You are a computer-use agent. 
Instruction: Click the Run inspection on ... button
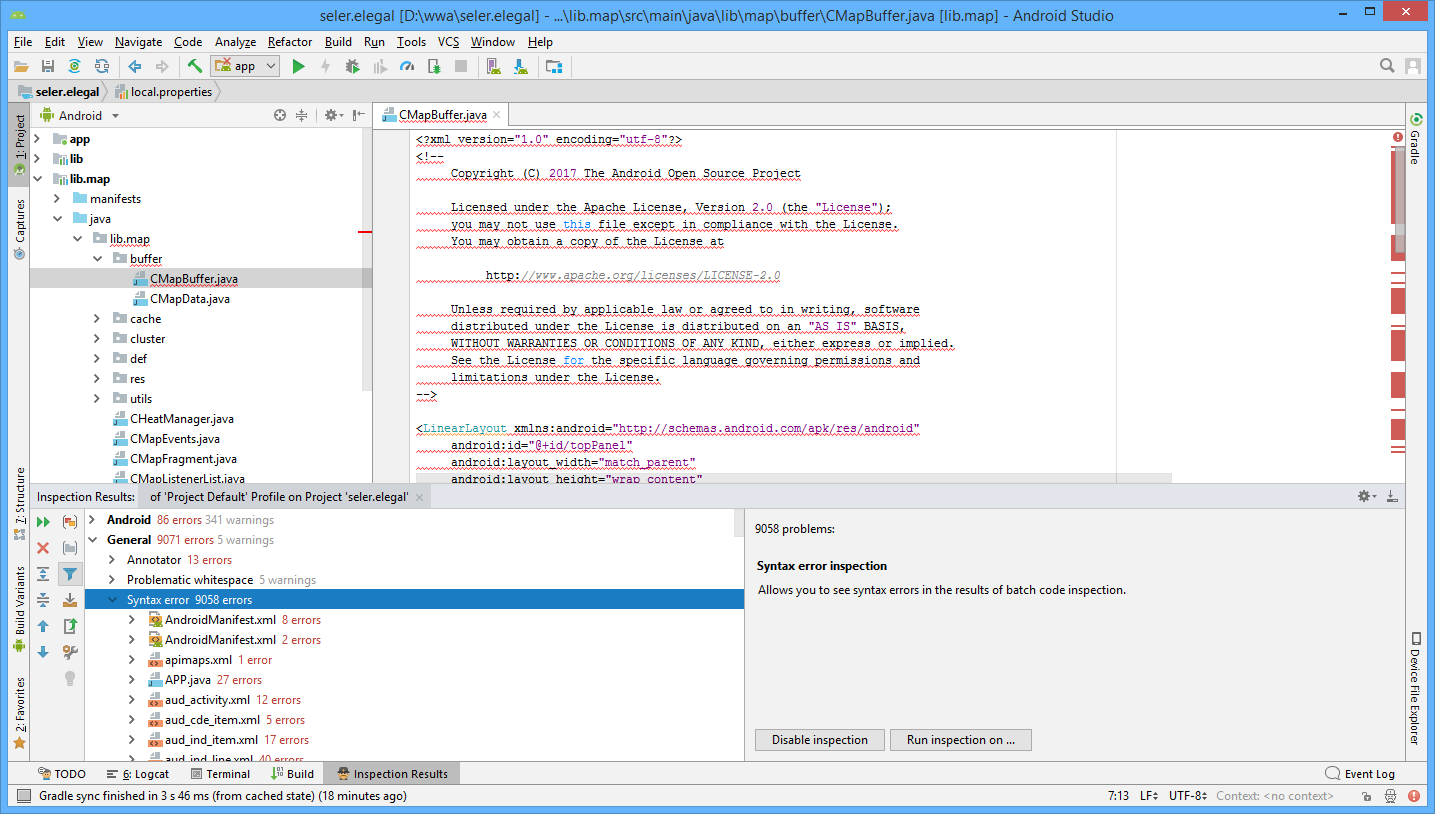point(960,740)
